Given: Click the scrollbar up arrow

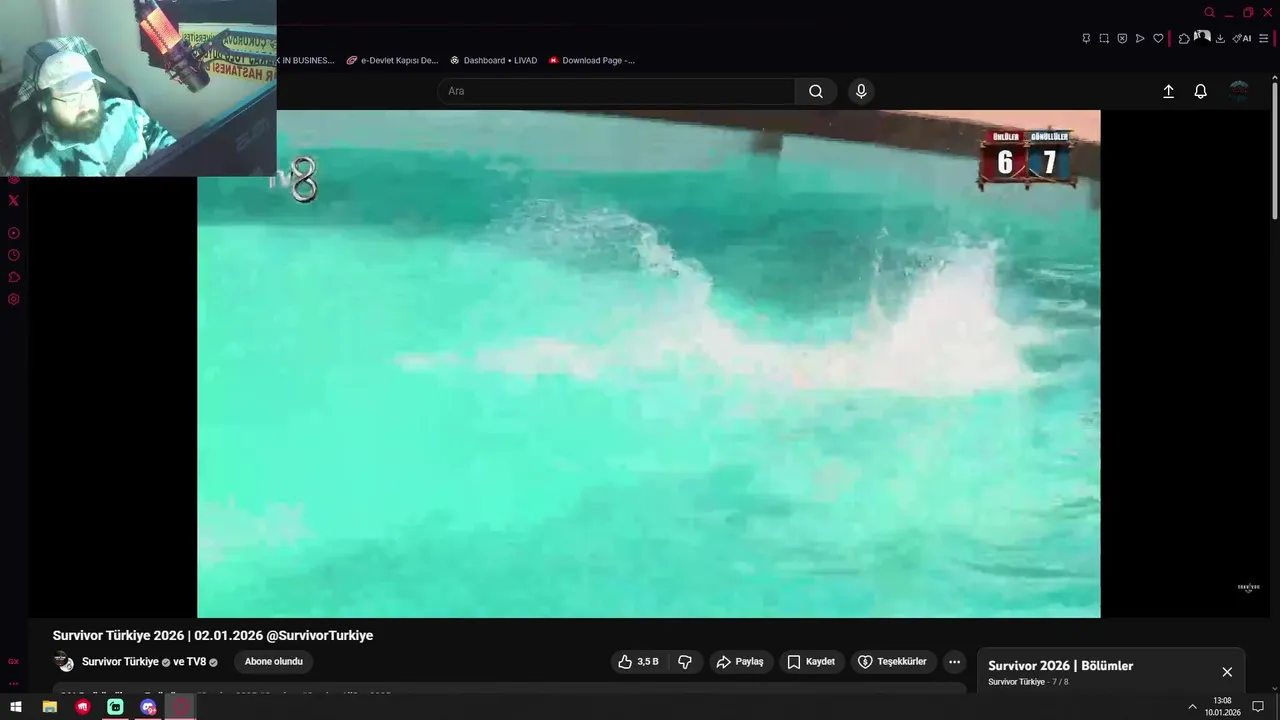Looking at the screenshot, I should pyautogui.click(x=1274, y=76).
